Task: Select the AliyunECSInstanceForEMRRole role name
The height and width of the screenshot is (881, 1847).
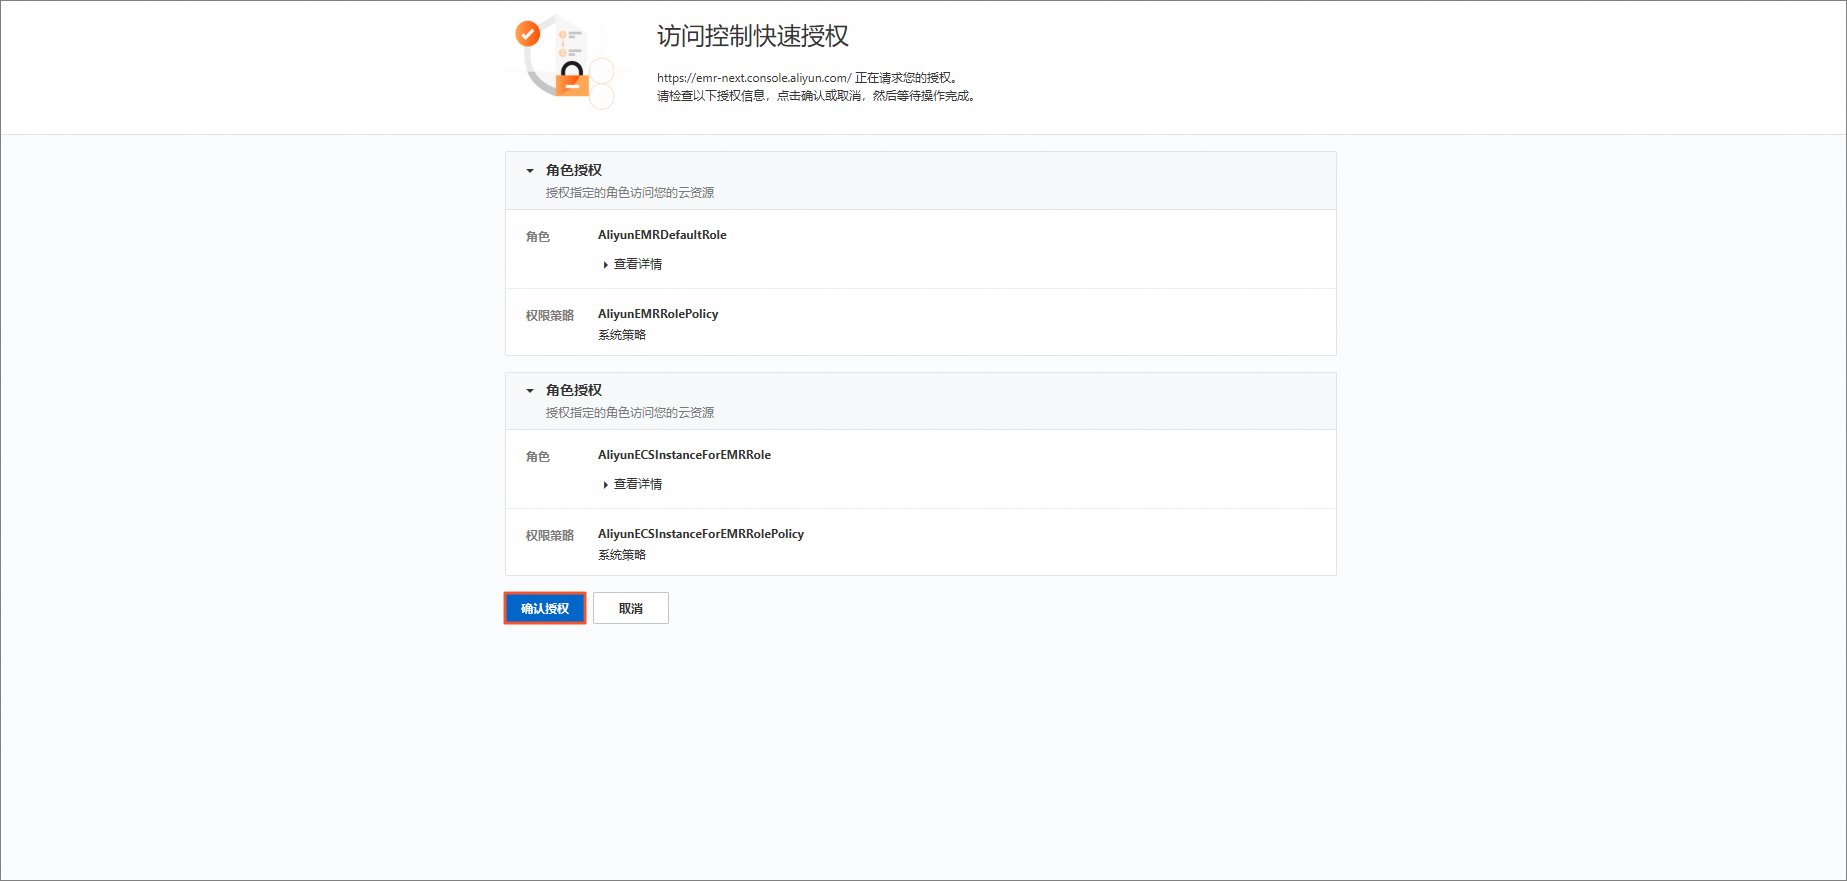Action: tap(684, 455)
